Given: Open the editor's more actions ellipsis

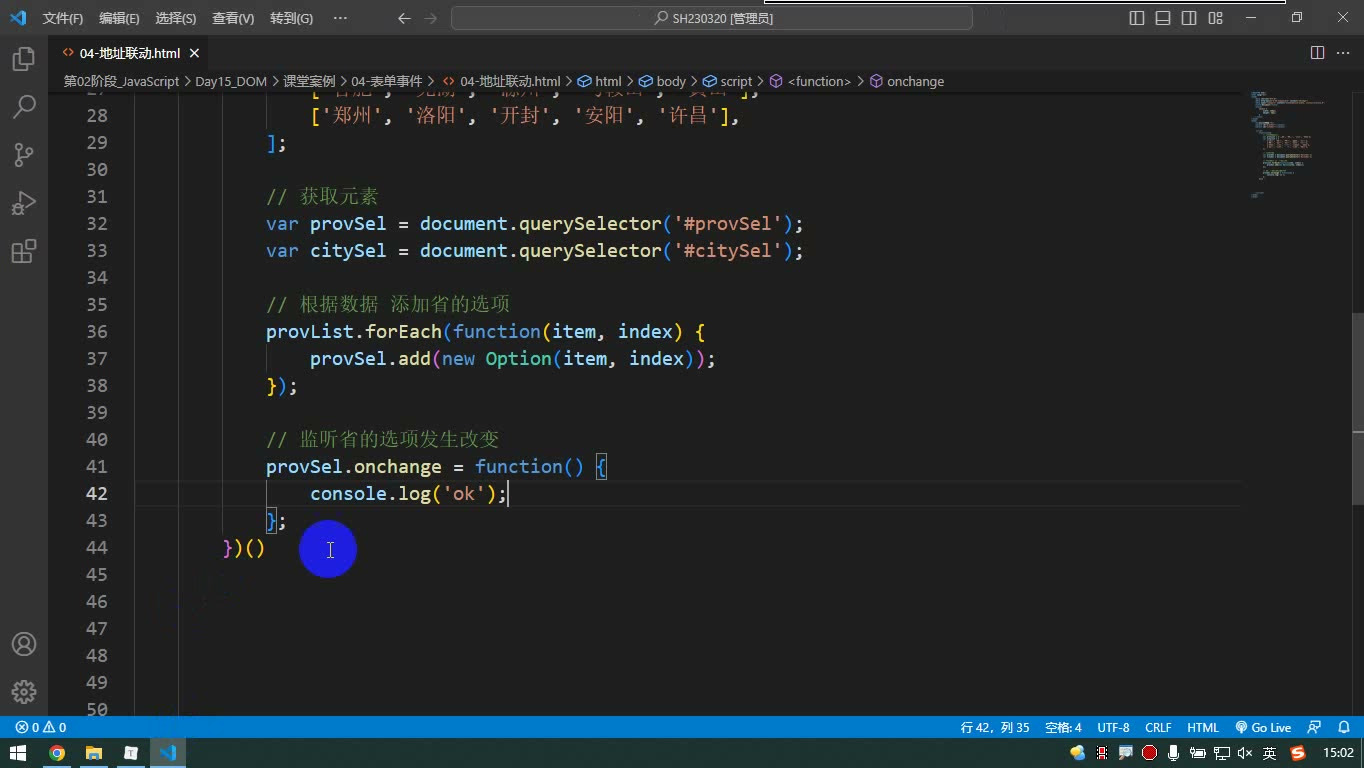Looking at the screenshot, I should [1343, 53].
